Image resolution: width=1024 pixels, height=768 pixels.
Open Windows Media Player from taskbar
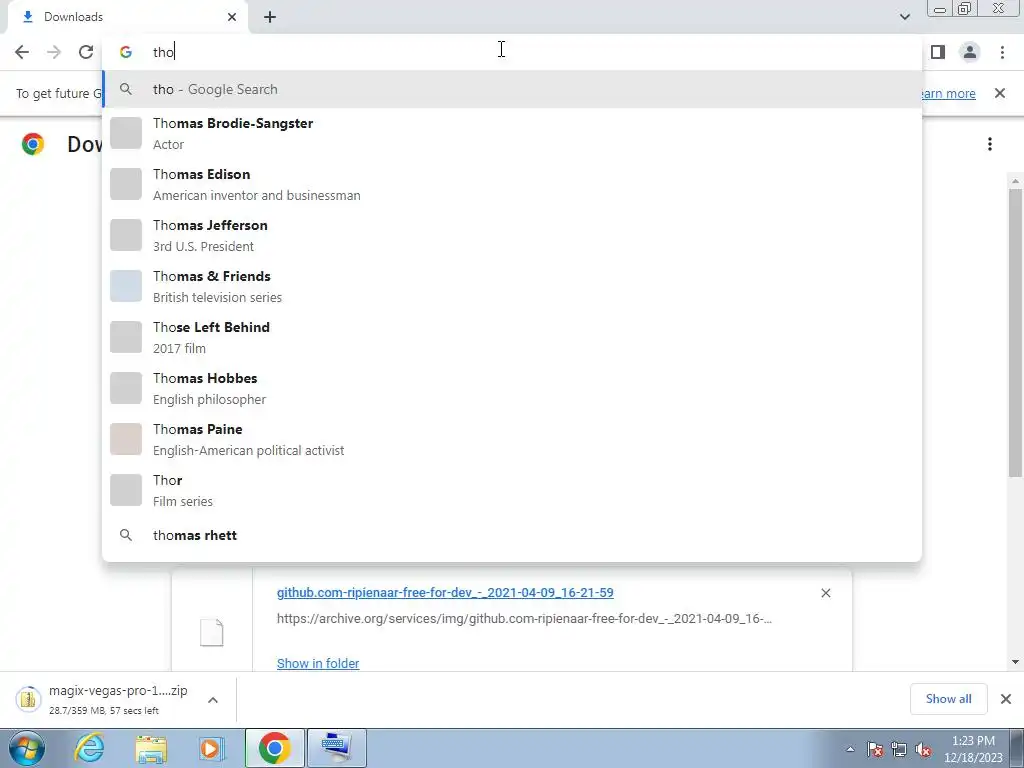click(x=211, y=748)
